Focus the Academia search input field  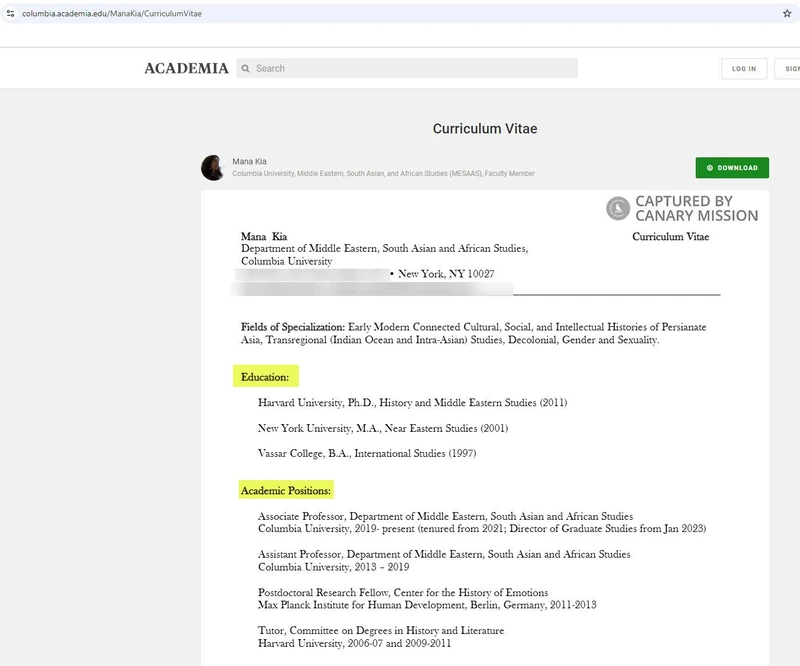(412, 69)
